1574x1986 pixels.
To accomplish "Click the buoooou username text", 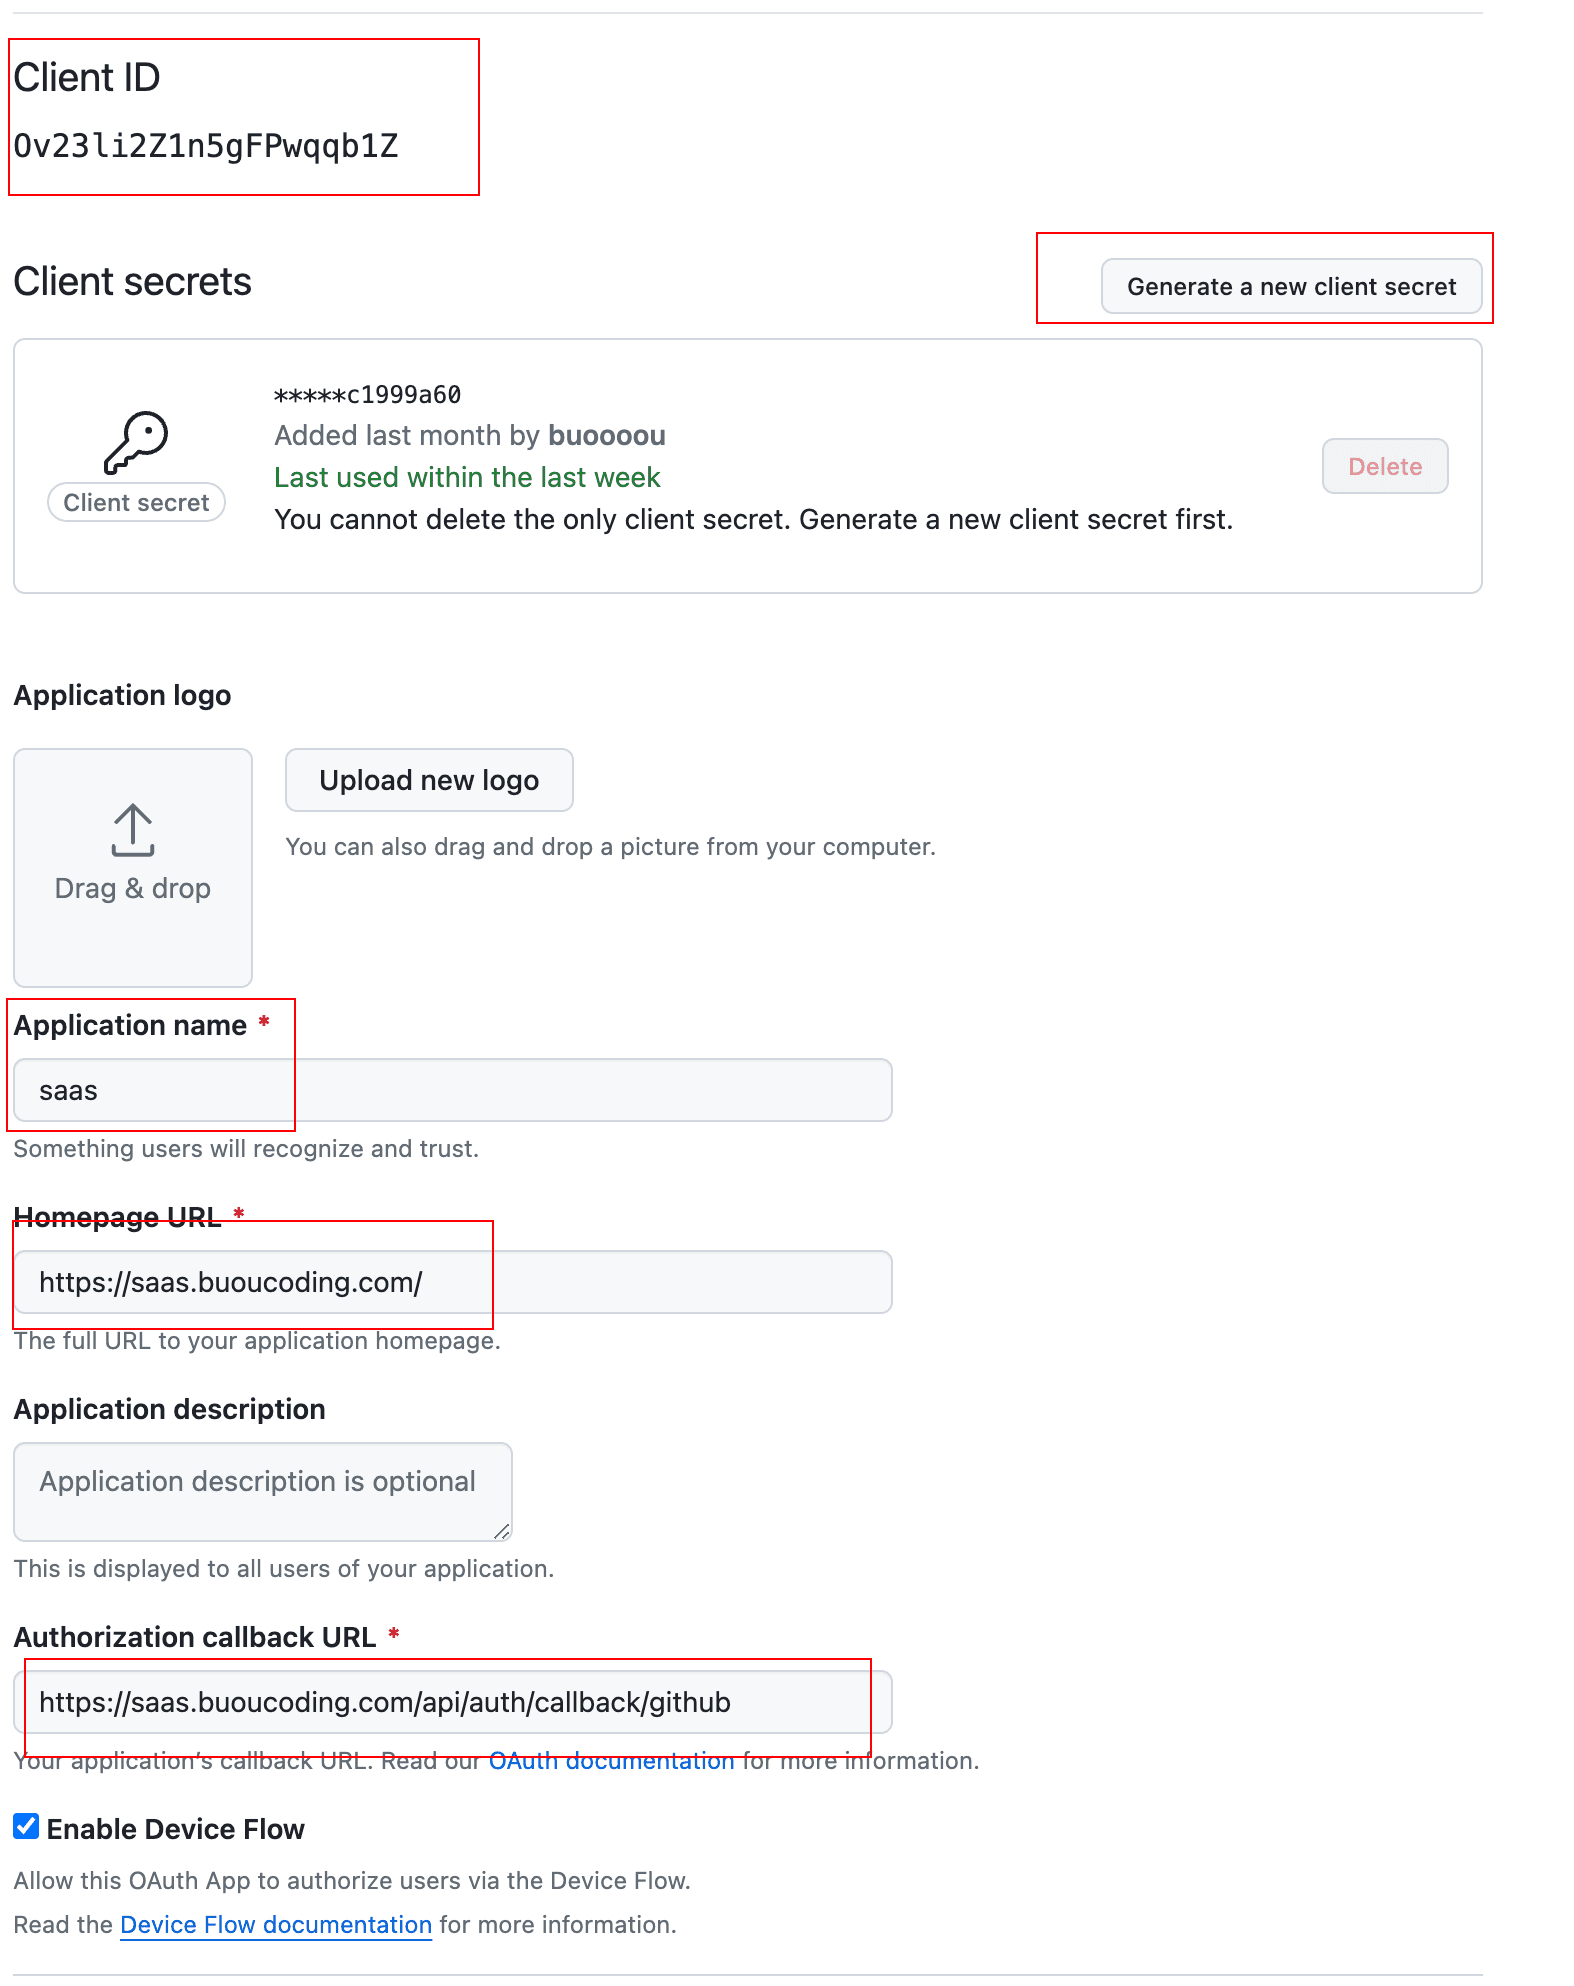I will coord(607,435).
